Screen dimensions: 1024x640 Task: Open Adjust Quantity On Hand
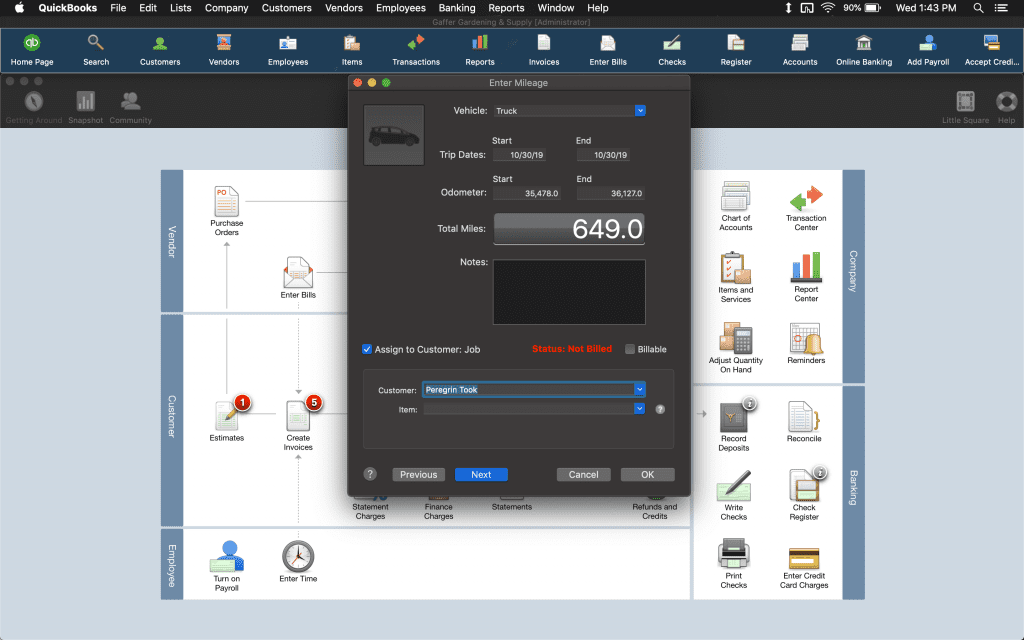(736, 347)
